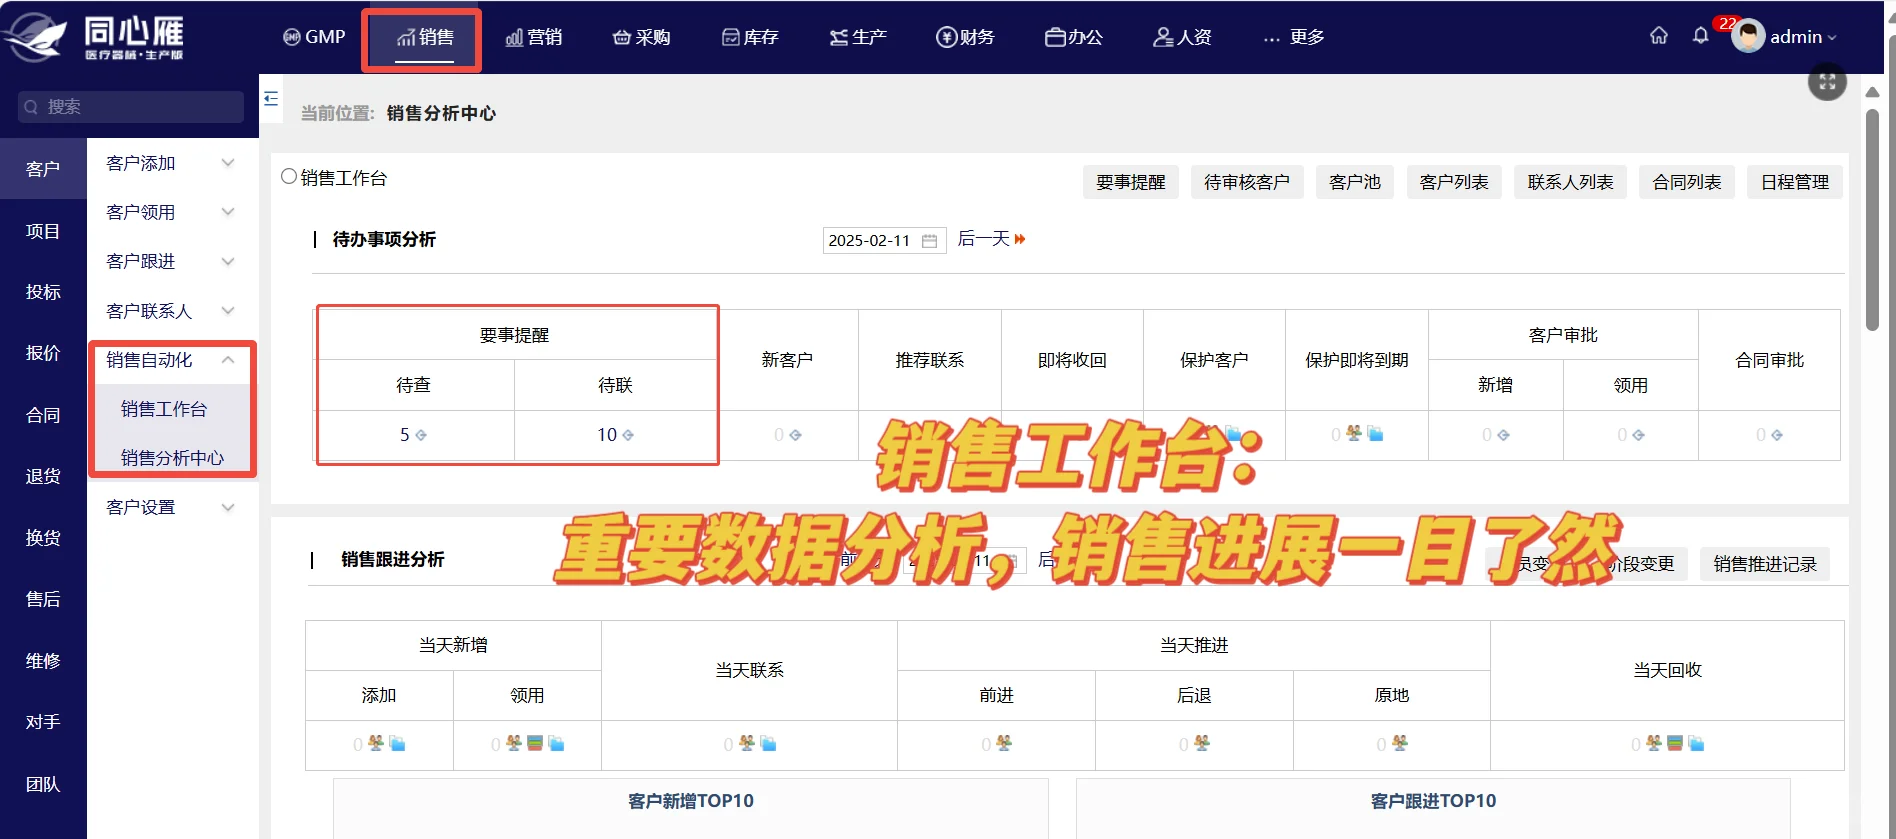Select the 销售工作台 radio button

coord(289,177)
